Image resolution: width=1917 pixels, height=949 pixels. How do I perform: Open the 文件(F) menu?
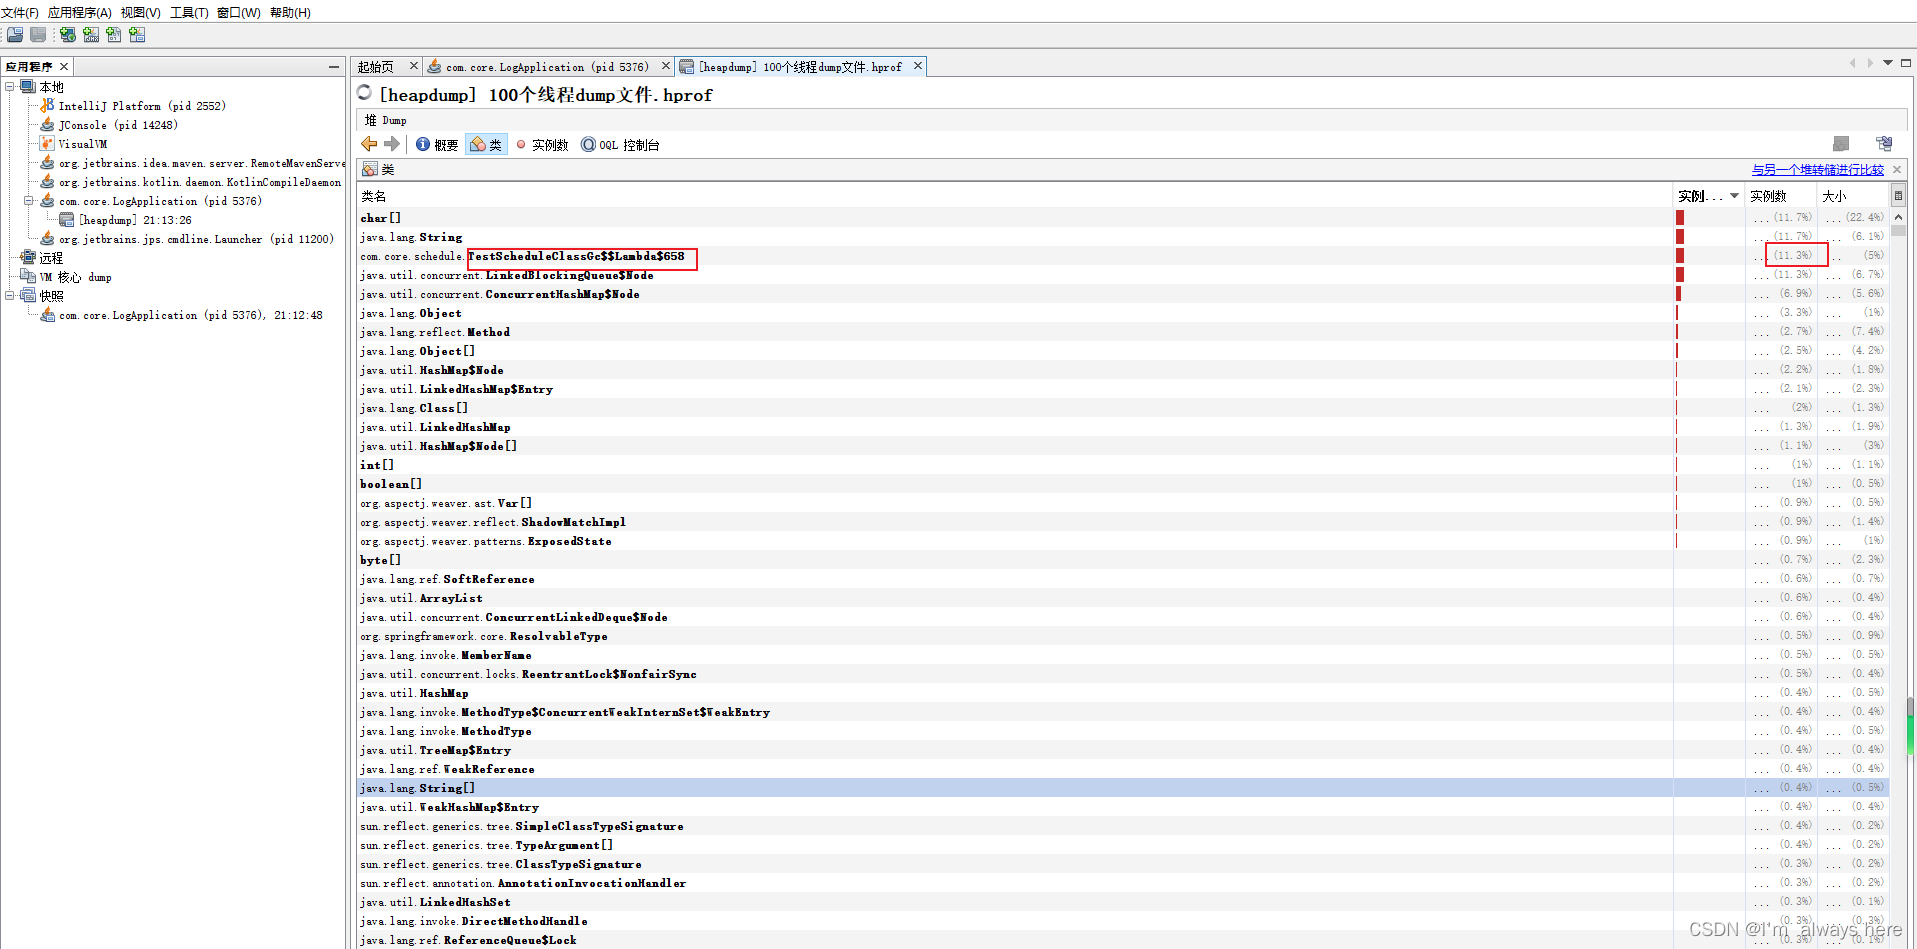[20, 12]
